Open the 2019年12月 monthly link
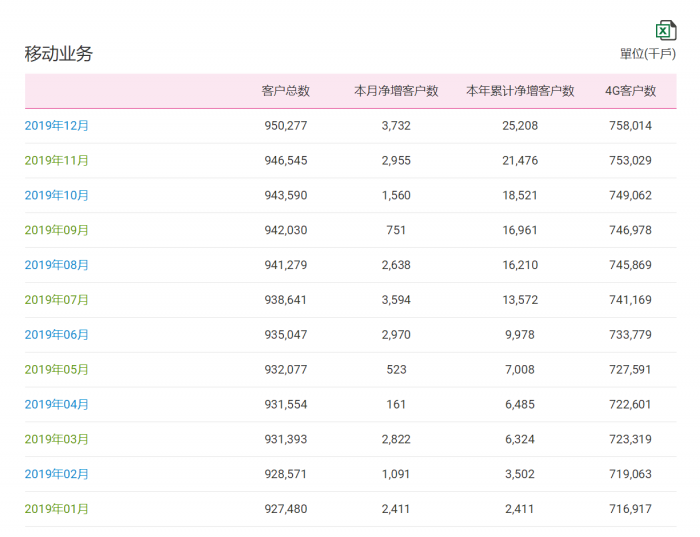Screen dimensions: 700x537 click(57, 126)
